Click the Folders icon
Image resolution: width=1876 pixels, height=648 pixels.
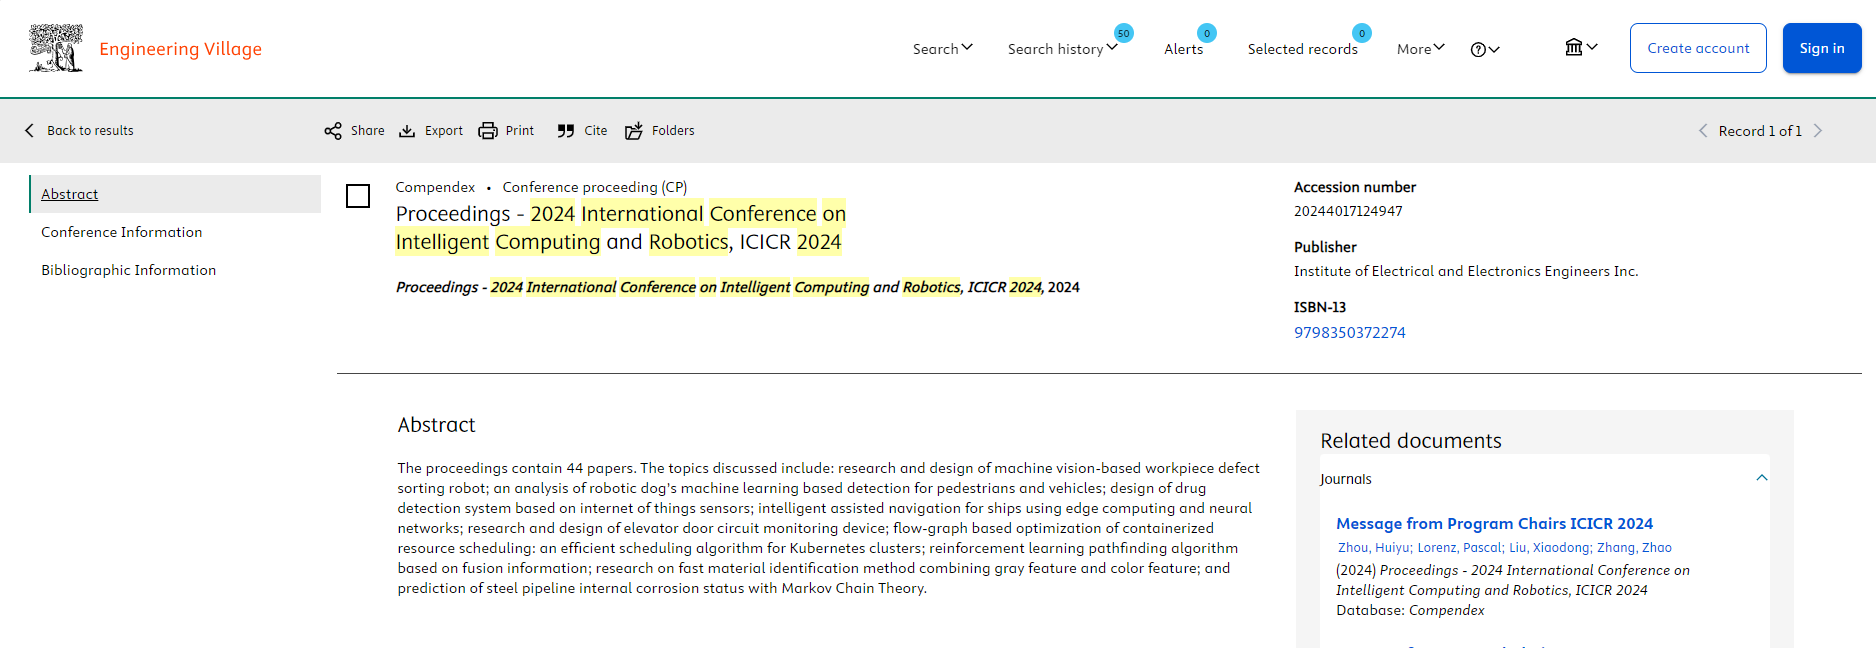(x=634, y=131)
